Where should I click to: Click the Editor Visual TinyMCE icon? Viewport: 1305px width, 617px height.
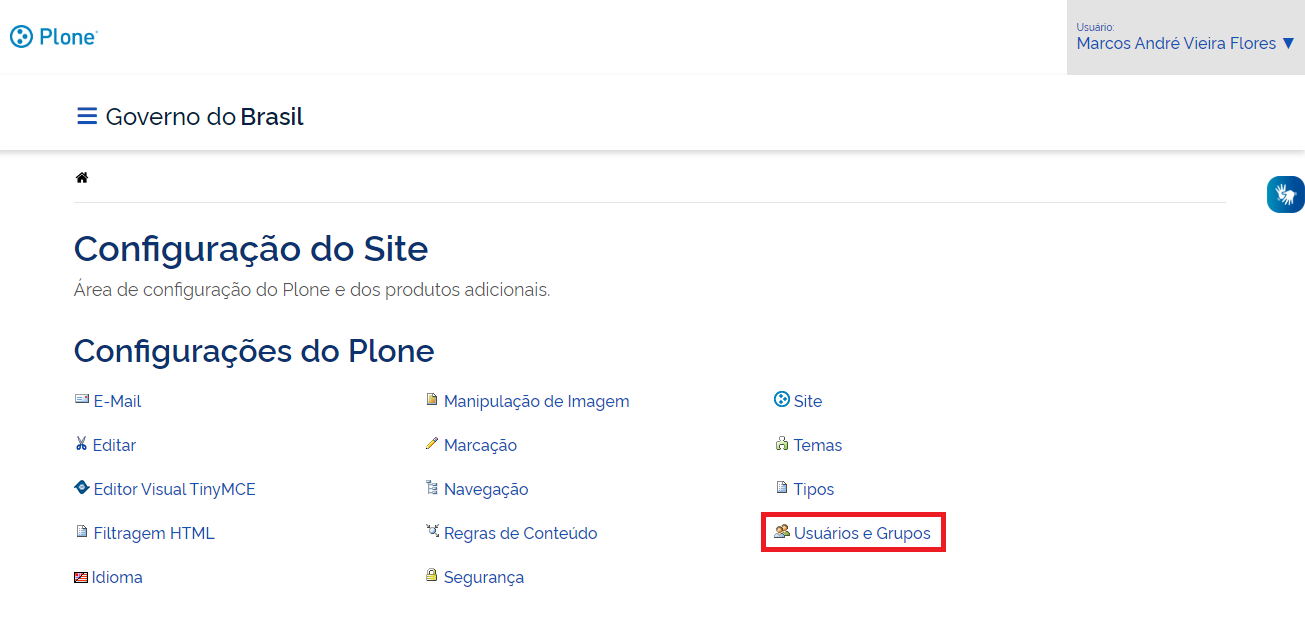click(82, 488)
